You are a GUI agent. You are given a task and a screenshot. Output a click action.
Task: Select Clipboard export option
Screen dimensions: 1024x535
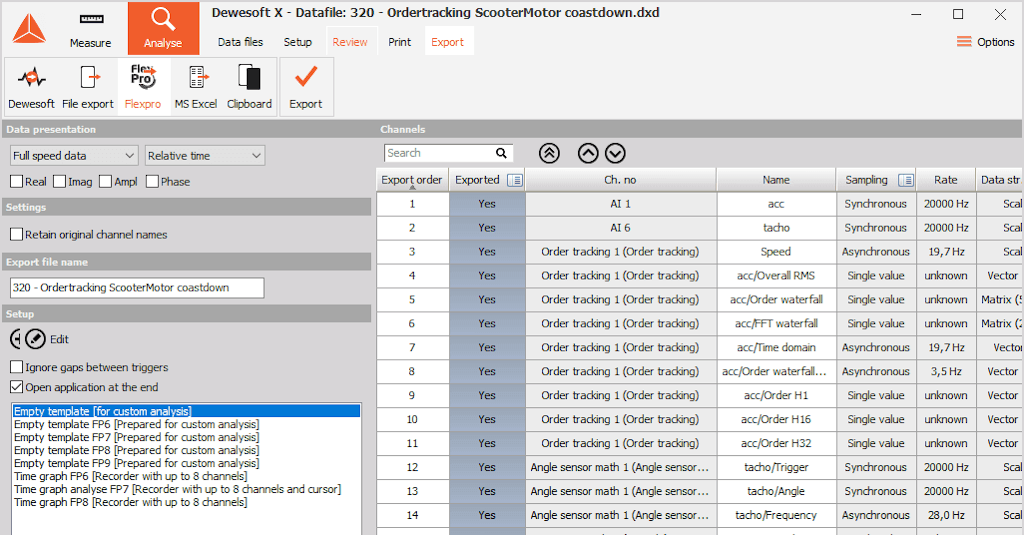[249, 87]
